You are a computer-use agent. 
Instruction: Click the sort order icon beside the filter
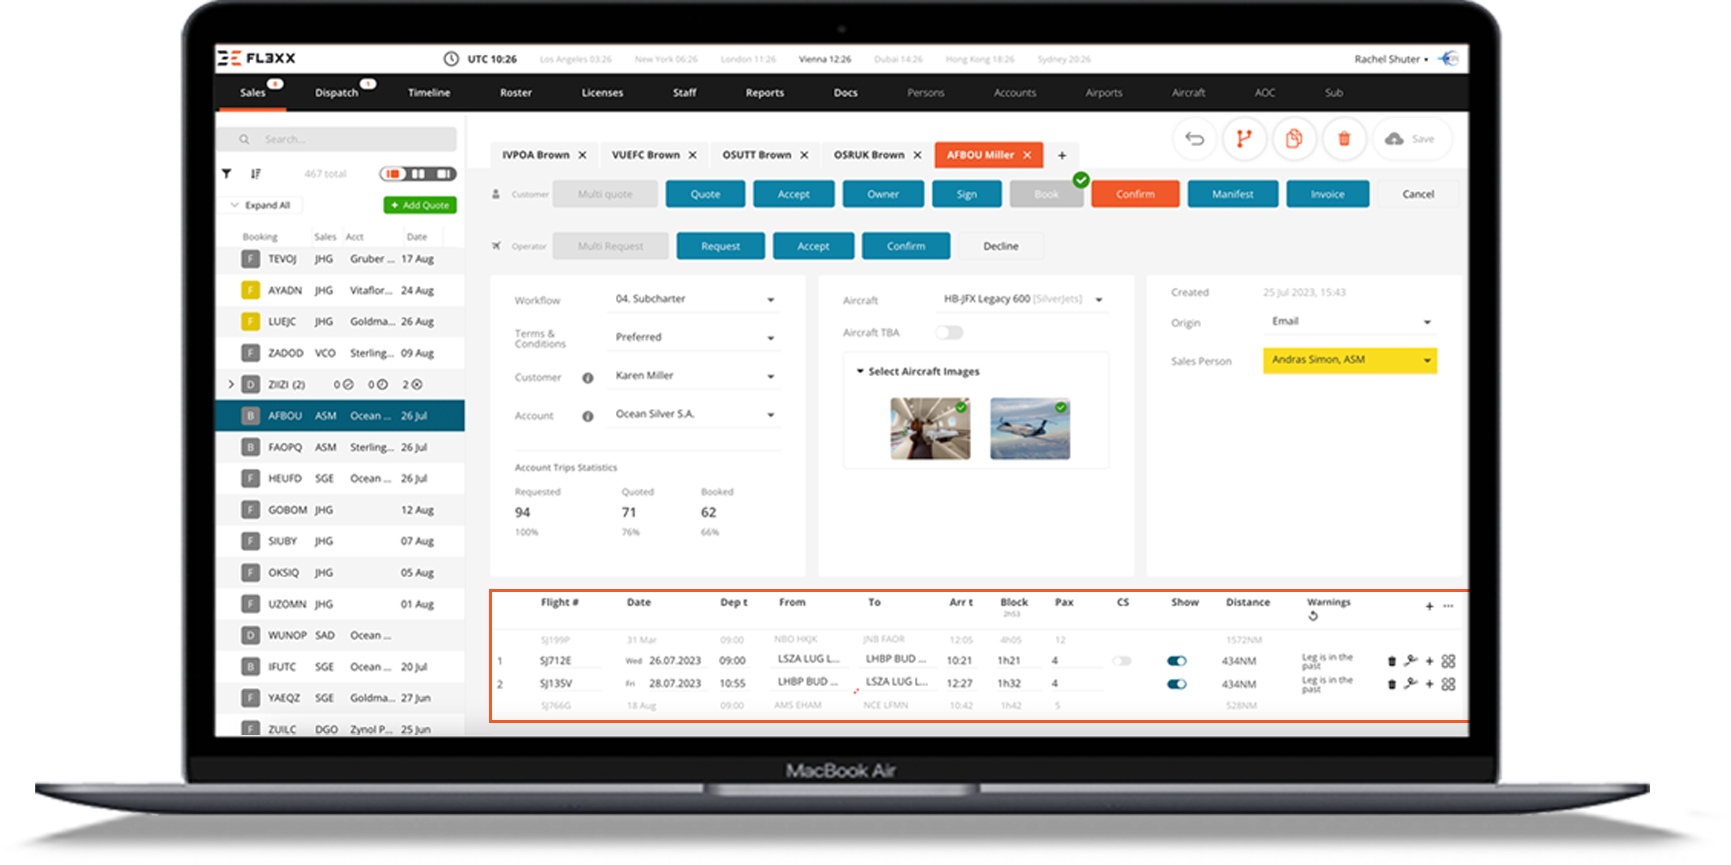coord(256,174)
